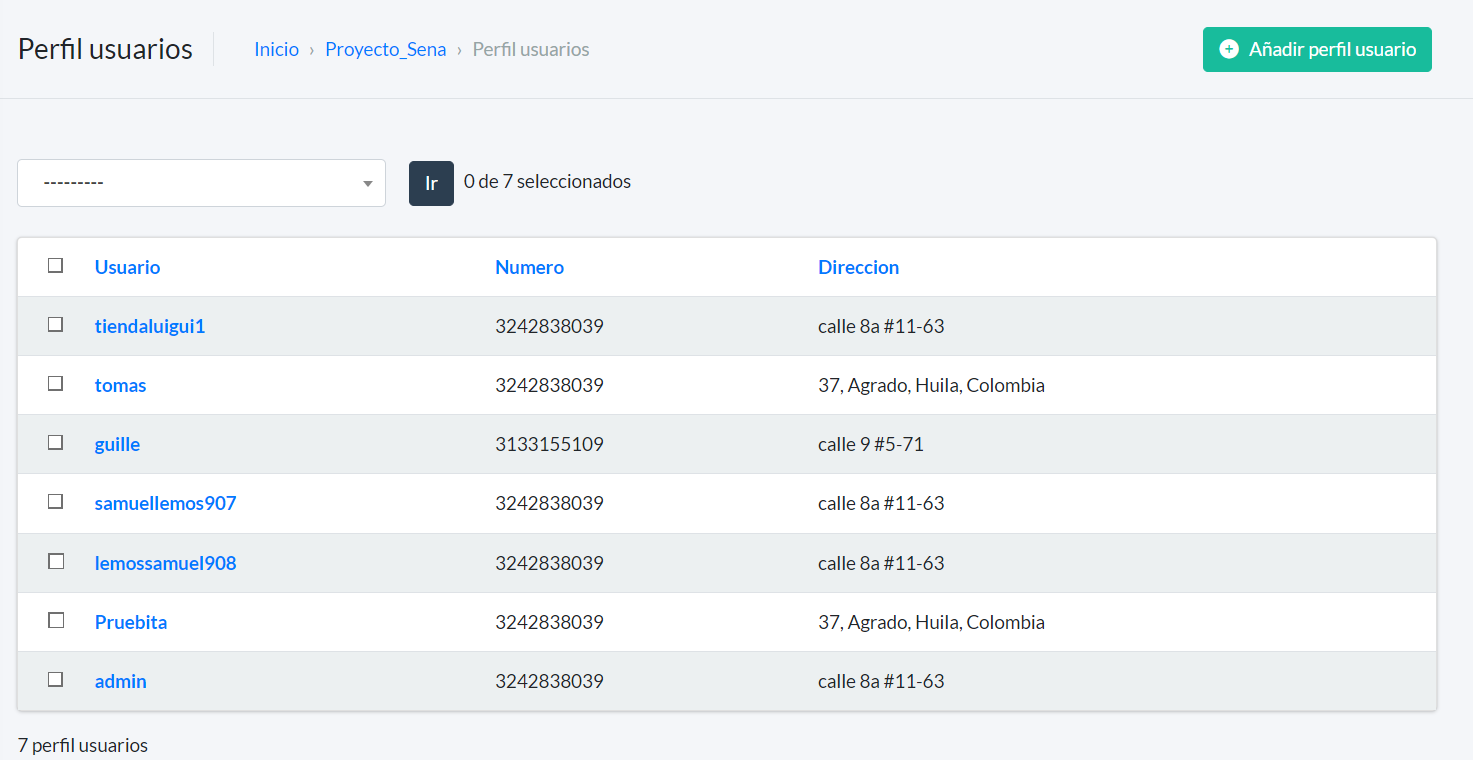Select the checkbox next to tomas
Screen dimensions: 1473x760
[x=56, y=384]
